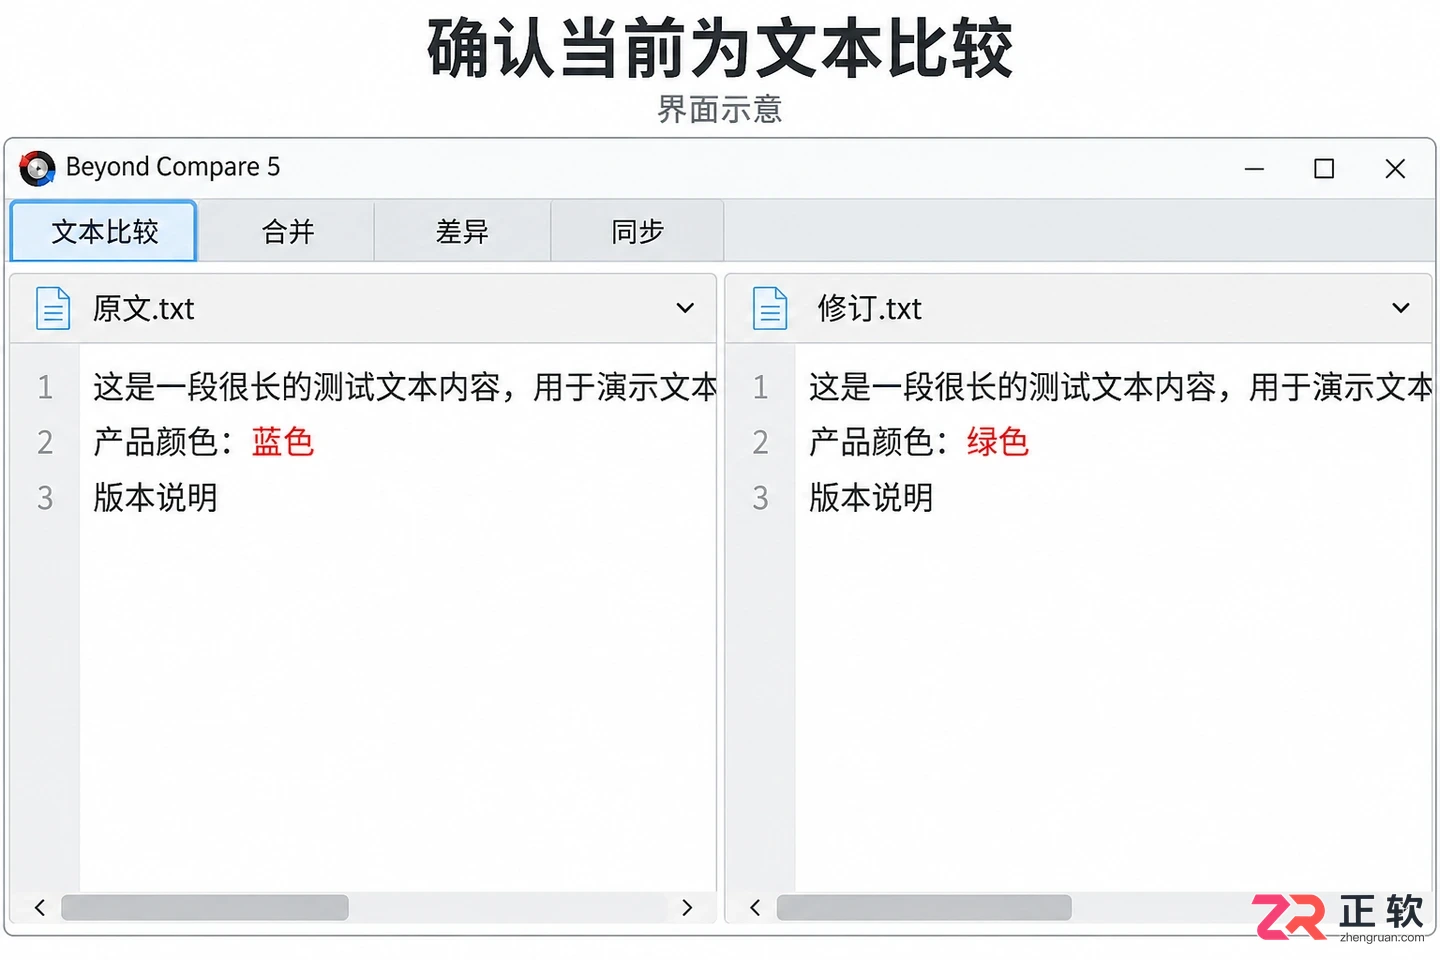Click right scroll arrow in 原文.txt pane
1440x960 pixels.
tap(687, 907)
